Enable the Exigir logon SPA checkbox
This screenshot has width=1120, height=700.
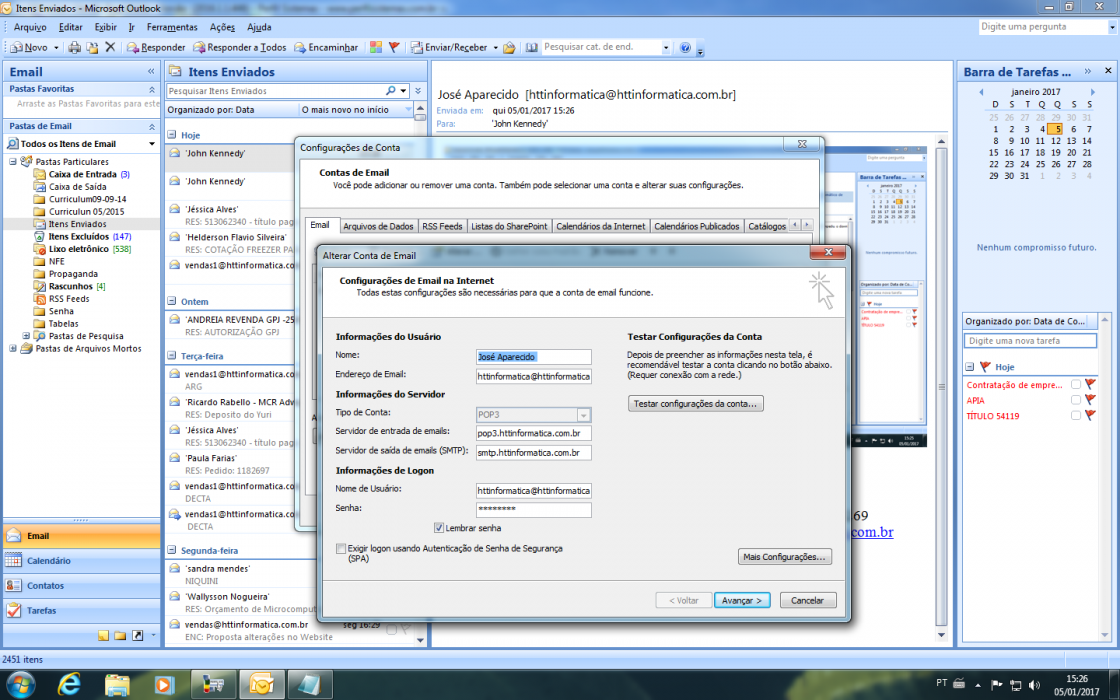341,549
